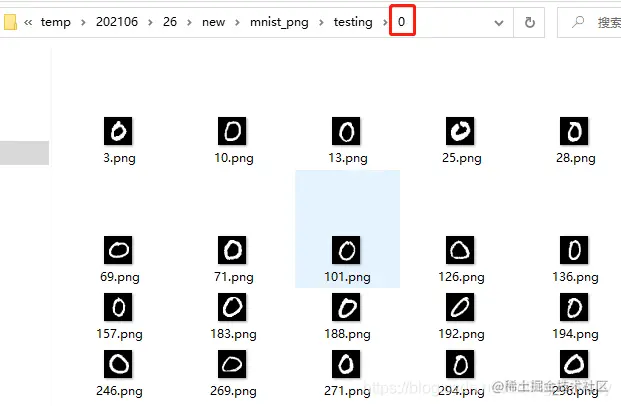Viewport: 621px width, 406px height.
Task: Show hidden path levels via double chevron
Action: point(28,22)
